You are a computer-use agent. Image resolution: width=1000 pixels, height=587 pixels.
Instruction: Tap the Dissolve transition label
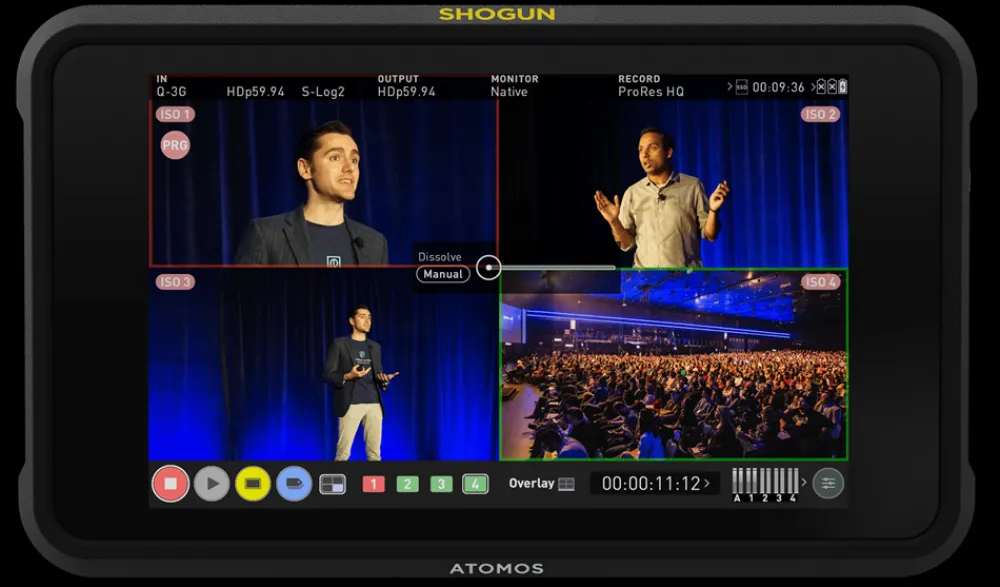coord(439,257)
